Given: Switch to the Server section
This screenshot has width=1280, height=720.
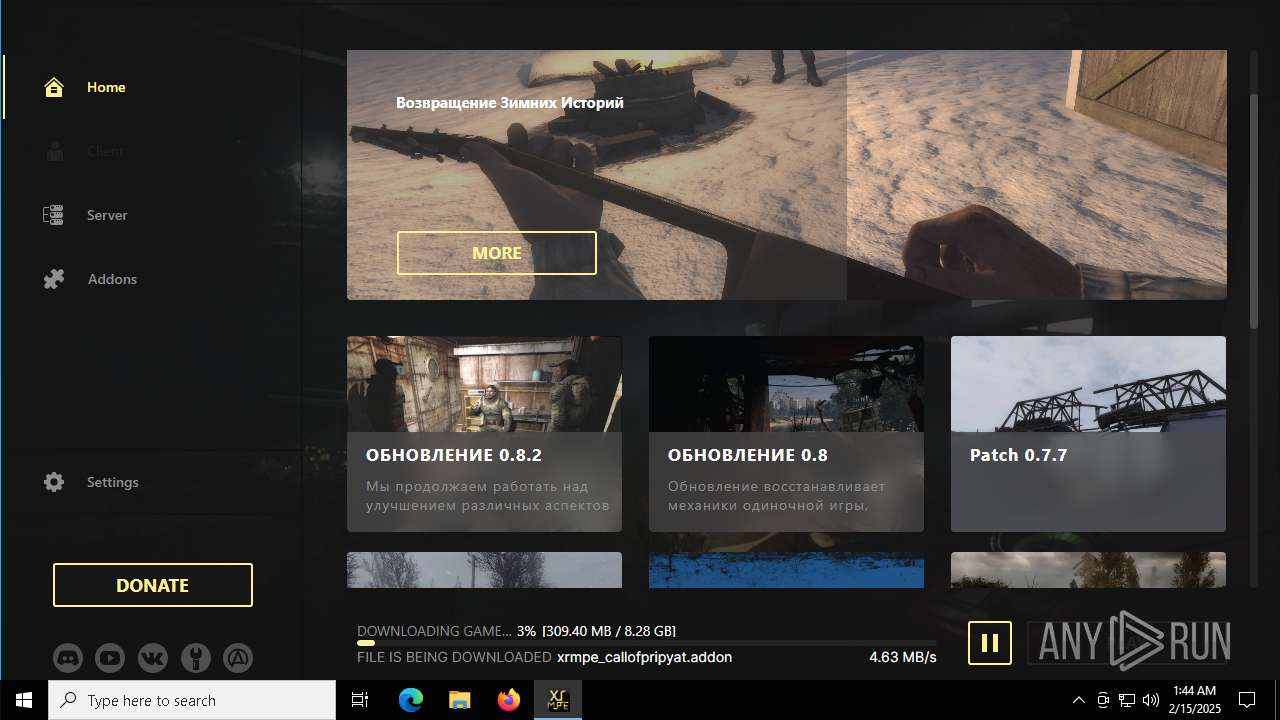Looking at the screenshot, I should (107, 215).
